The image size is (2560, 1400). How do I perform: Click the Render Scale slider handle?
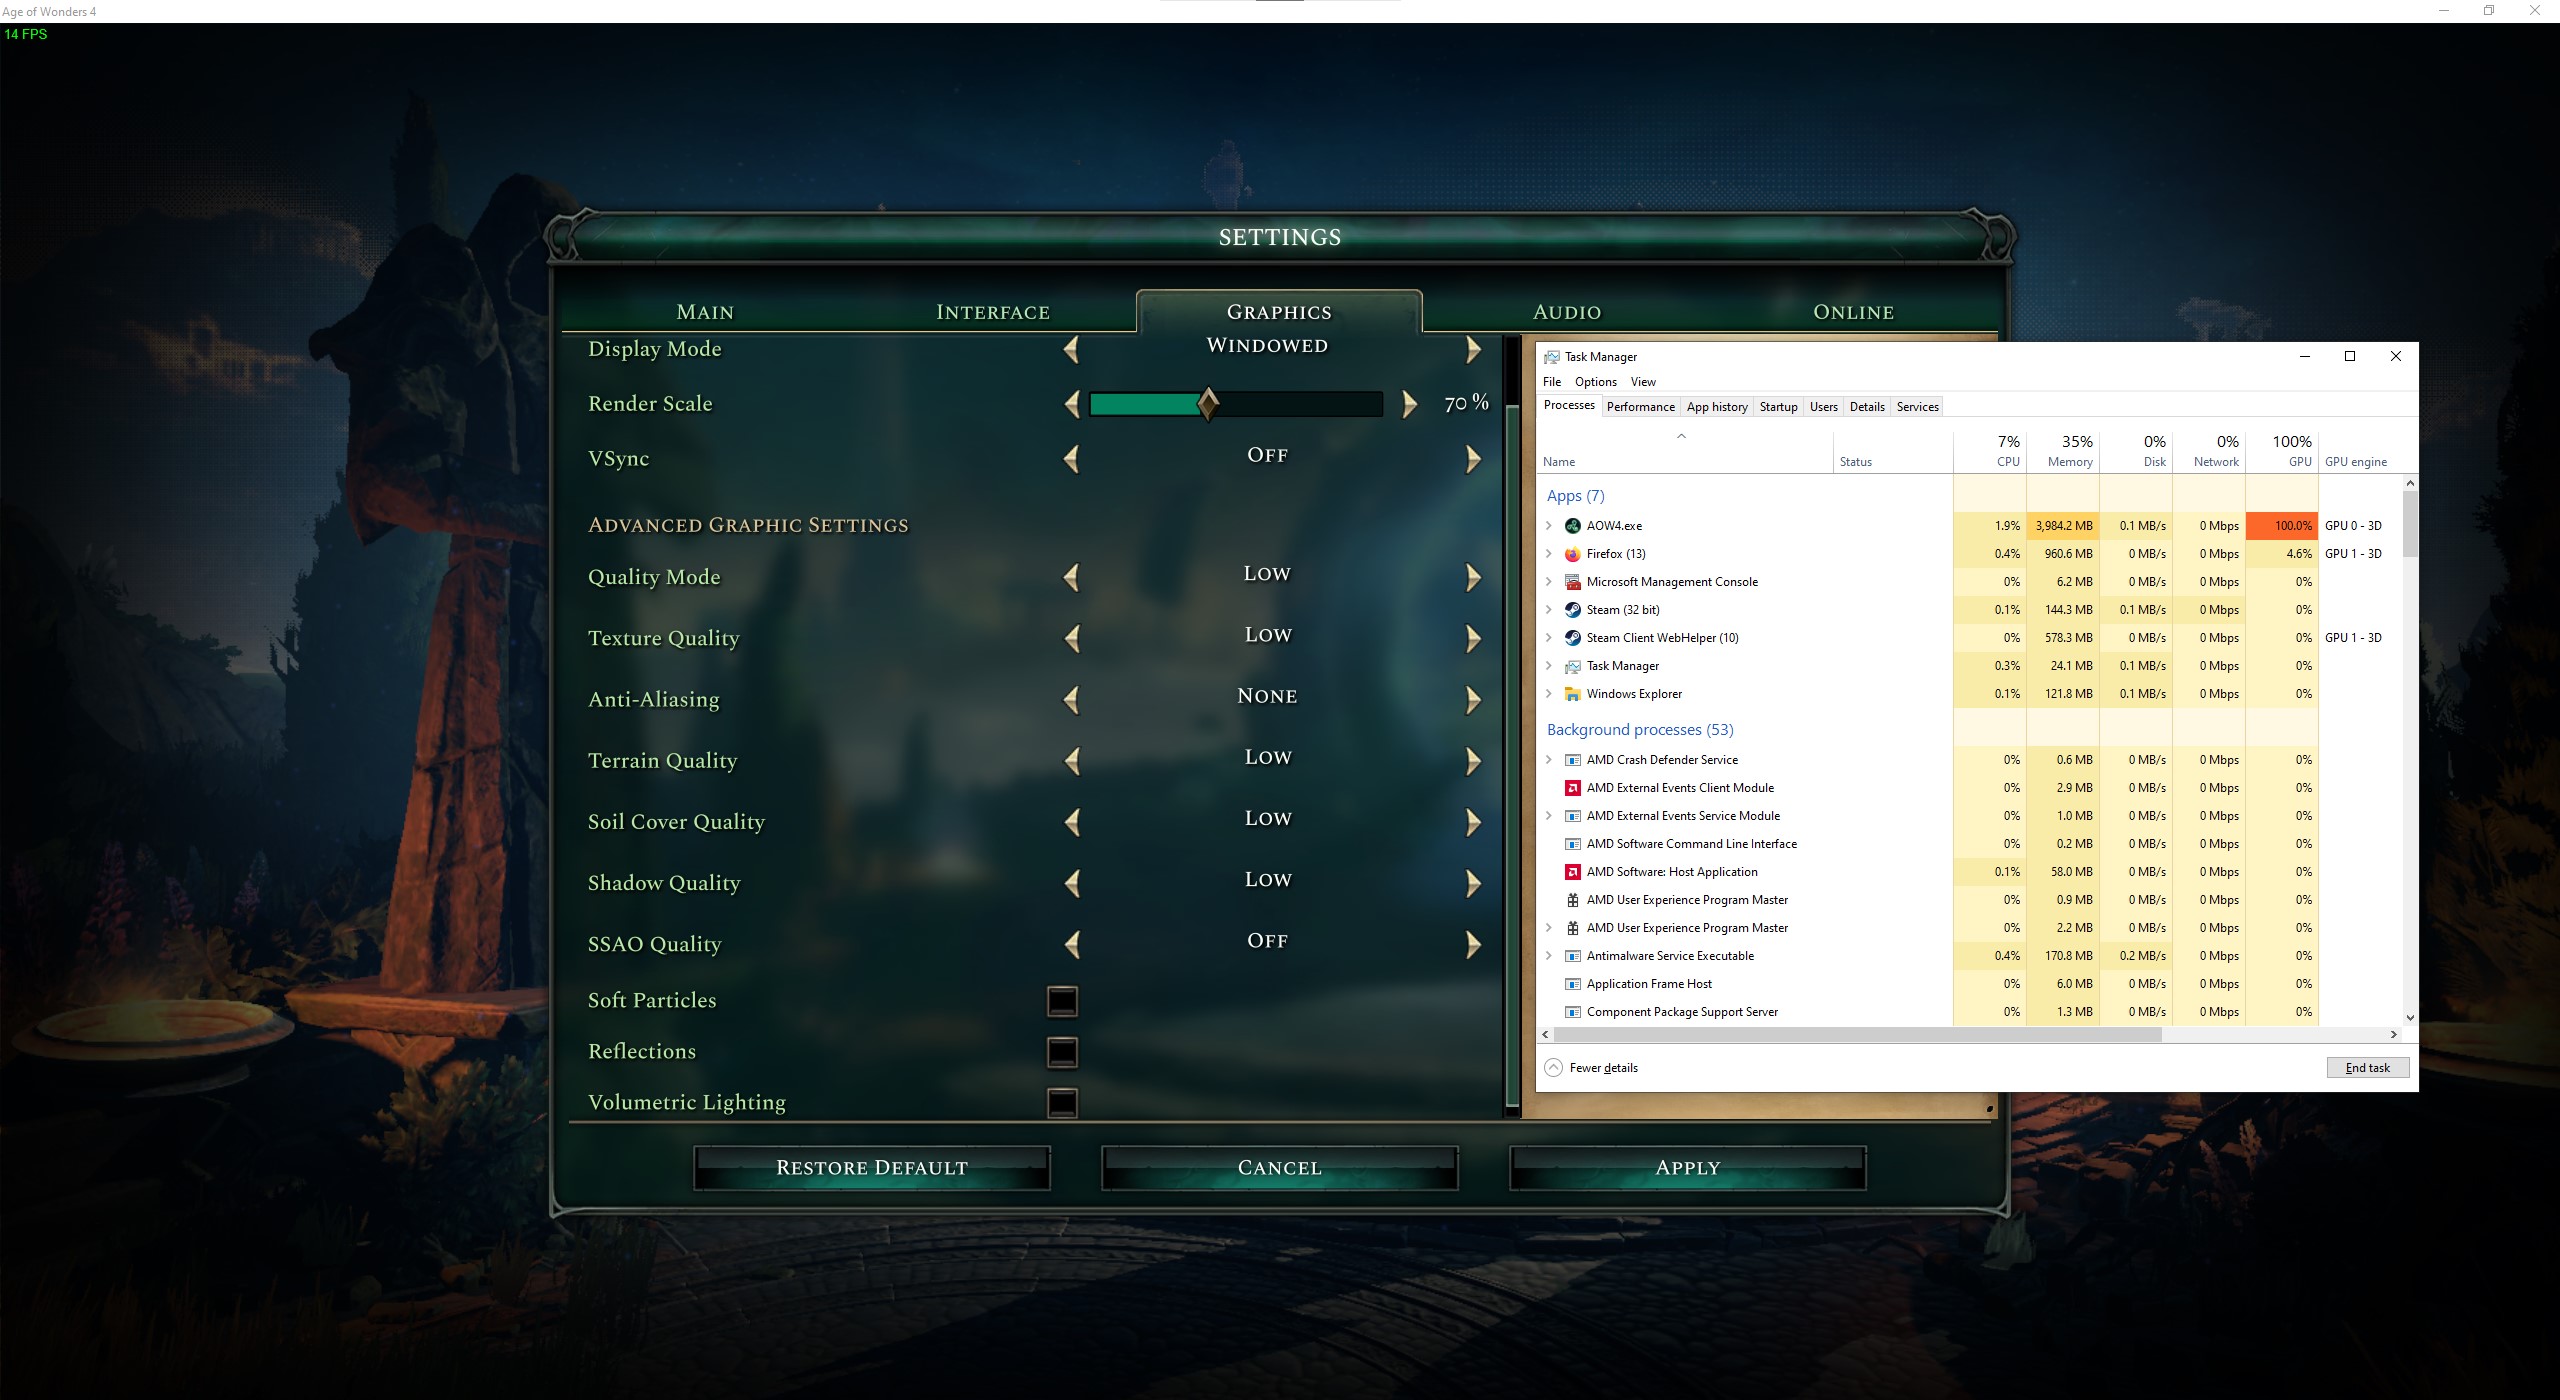pyautogui.click(x=1208, y=404)
